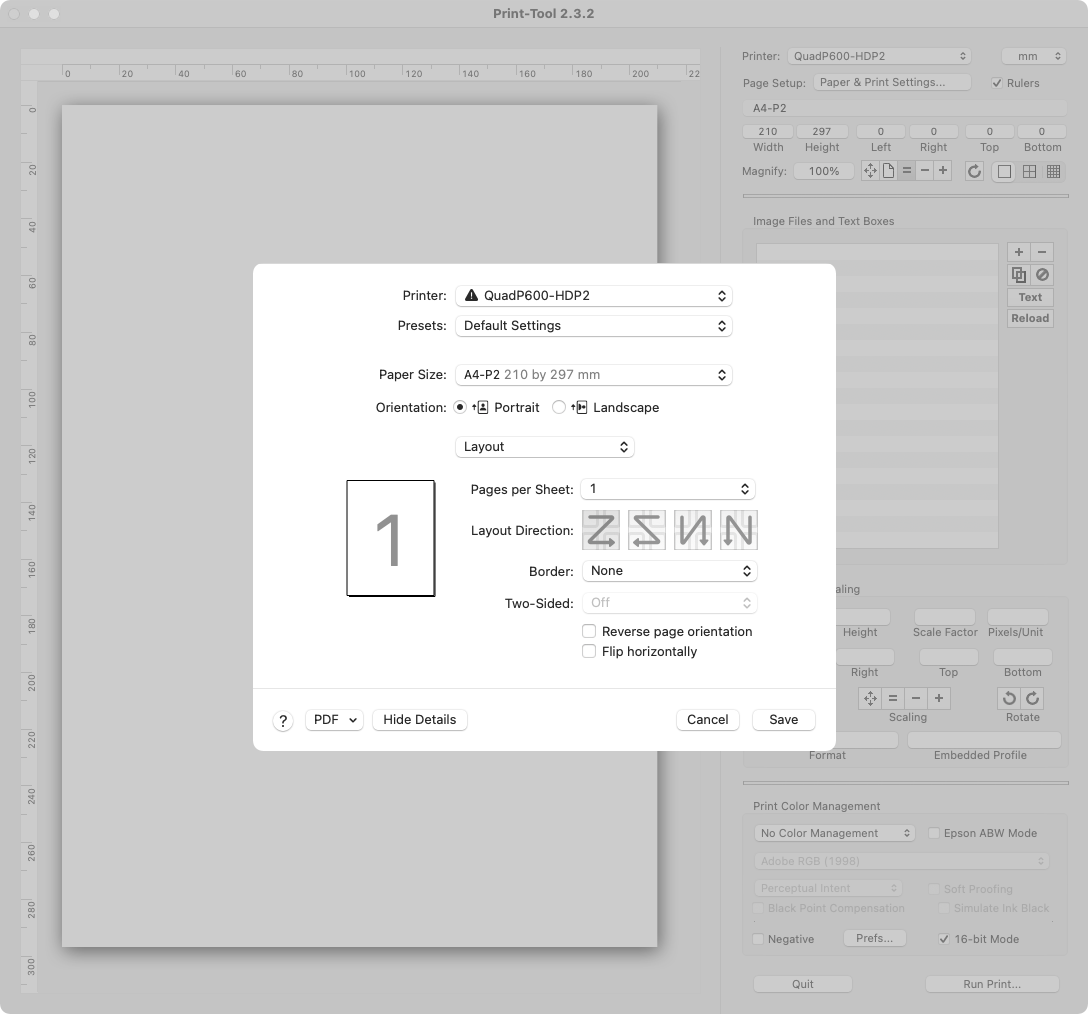
Task: Select the Z-shaped left-to-right layout direction
Action: point(601,530)
